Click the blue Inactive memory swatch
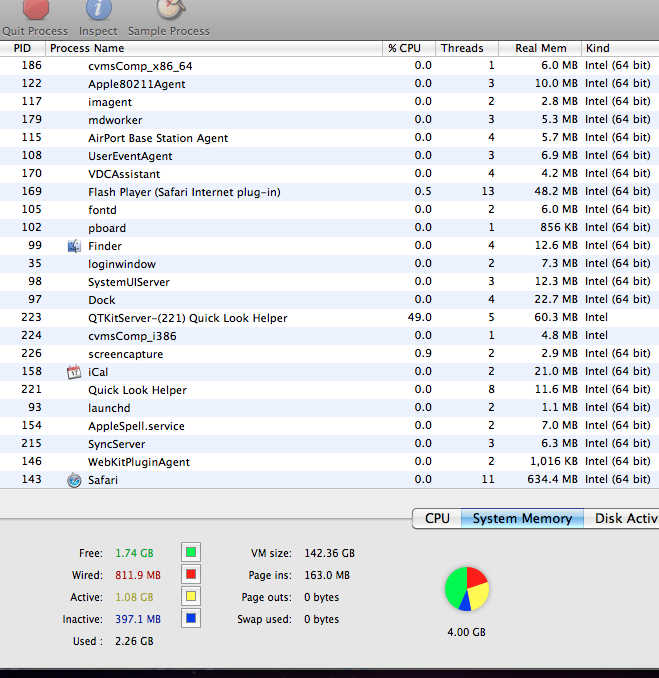 coord(191,618)
